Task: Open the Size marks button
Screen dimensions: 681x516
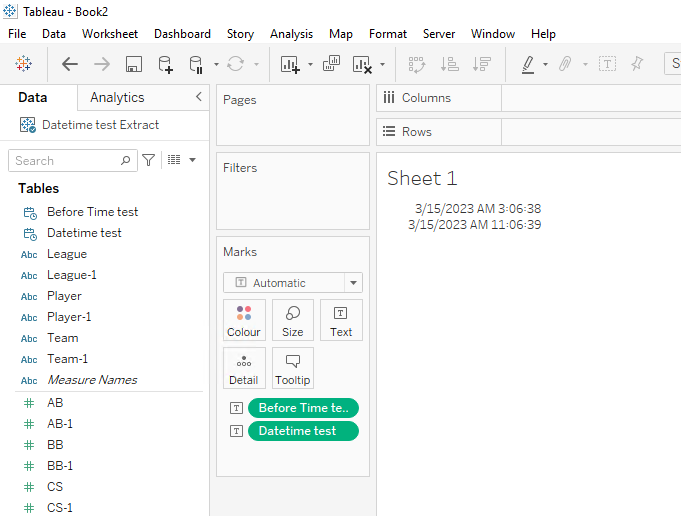Action: pos(292,320)
